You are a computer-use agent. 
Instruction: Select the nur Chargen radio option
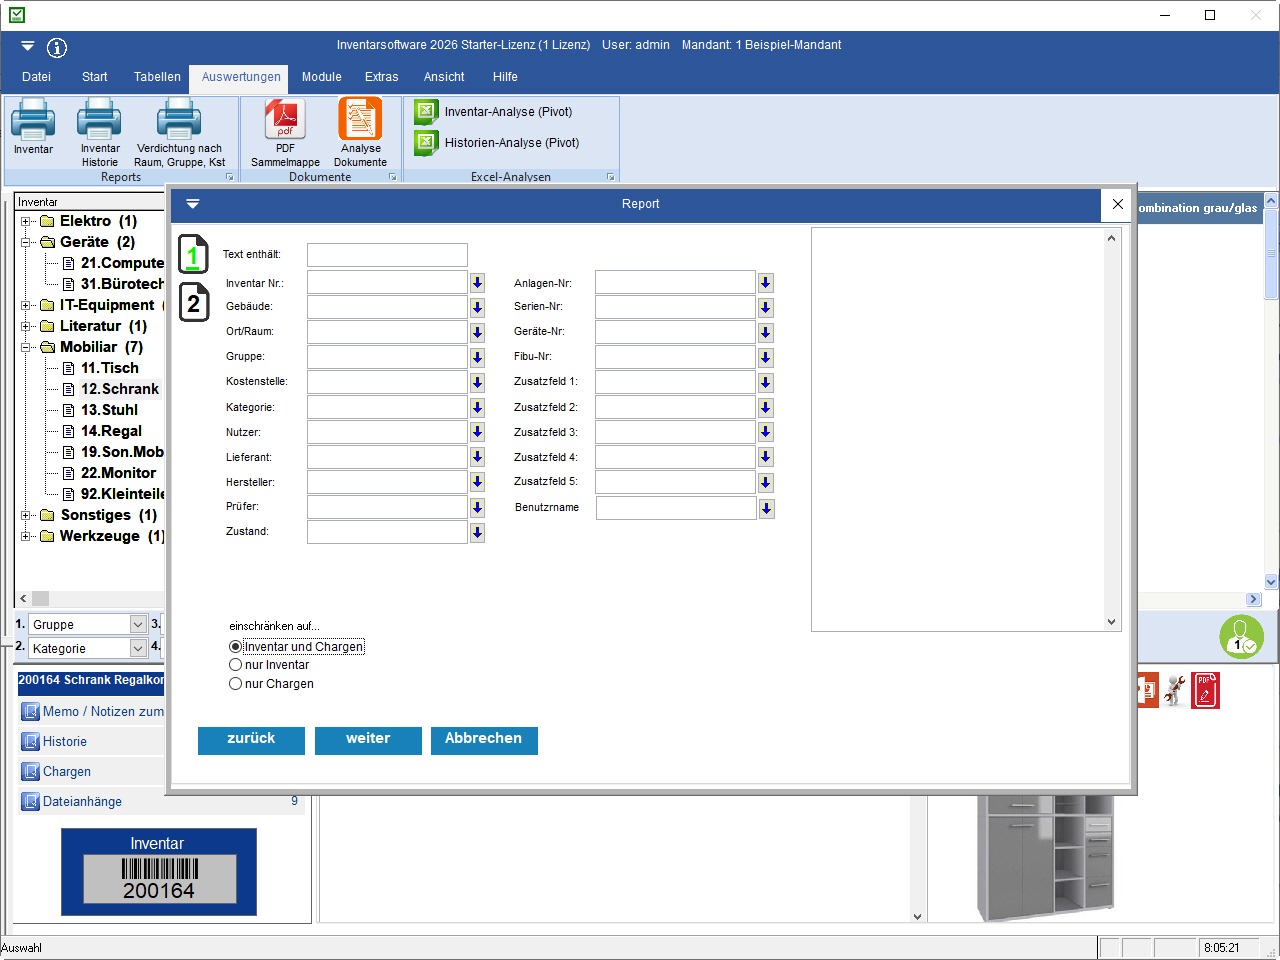coord(271,684)
